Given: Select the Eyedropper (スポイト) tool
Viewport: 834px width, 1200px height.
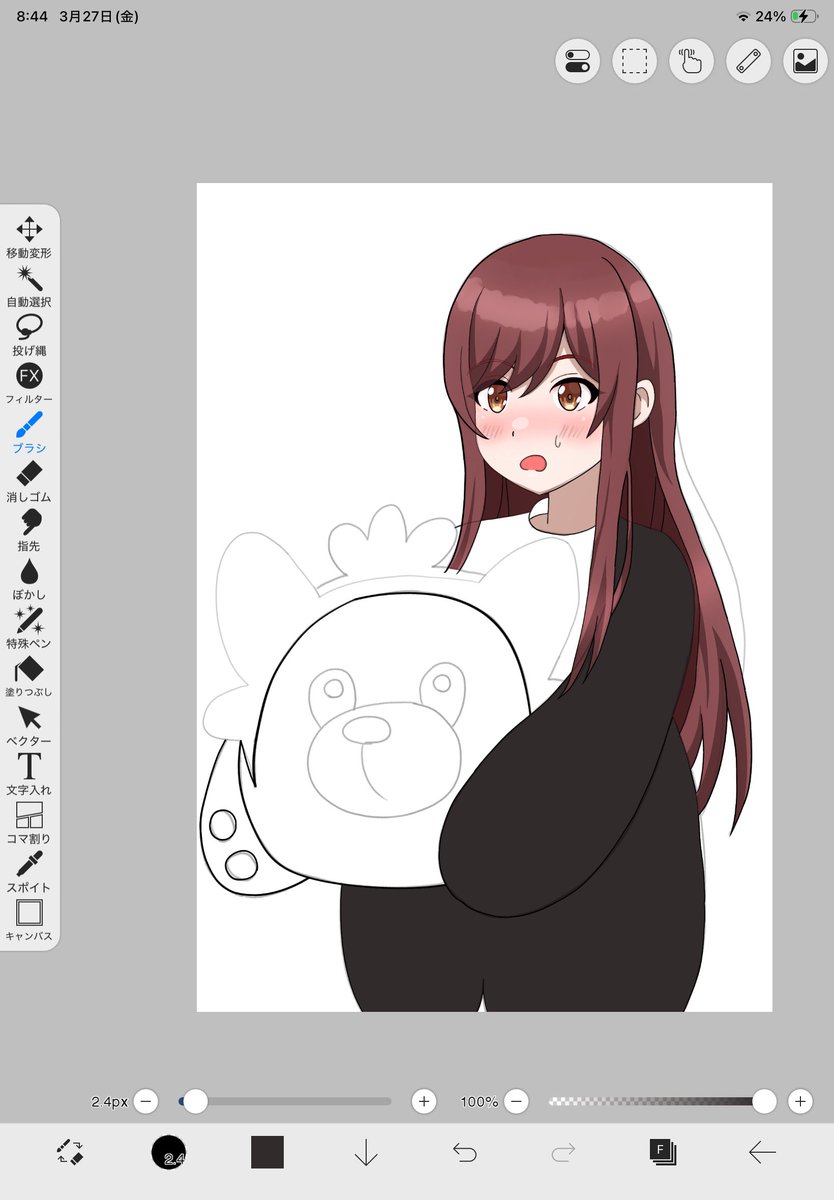Looking at the screenshot, I should (x=29, y=871).
